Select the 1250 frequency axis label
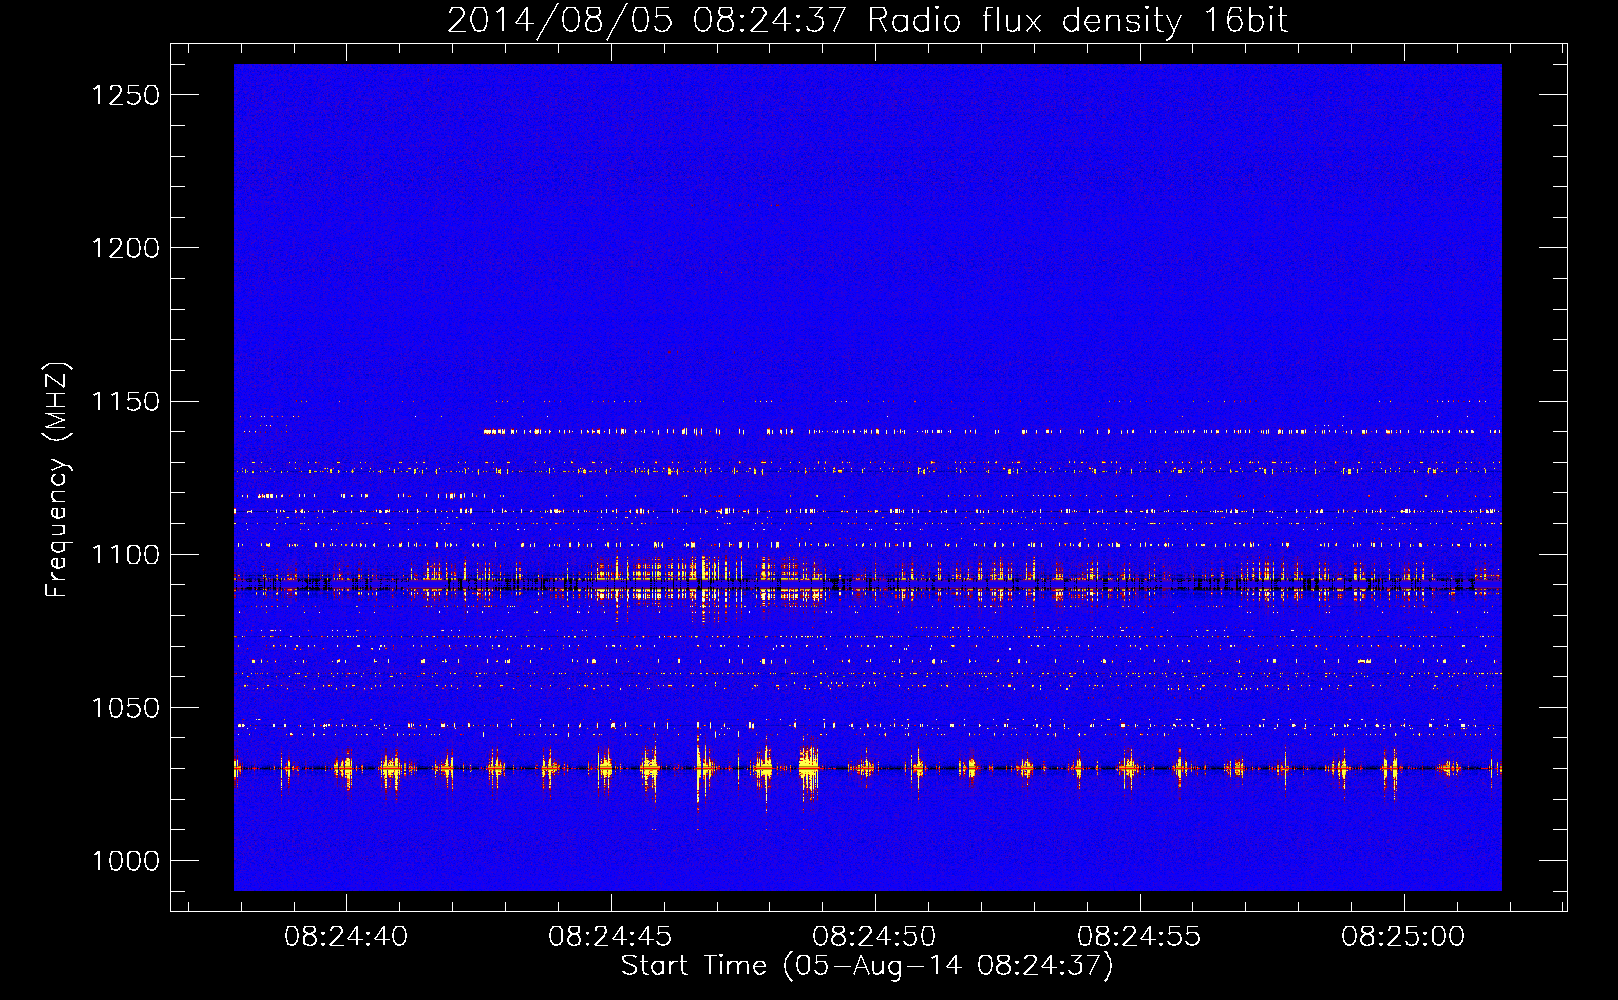This screenshot has width=1618, height=1000. tap(125, 95)
